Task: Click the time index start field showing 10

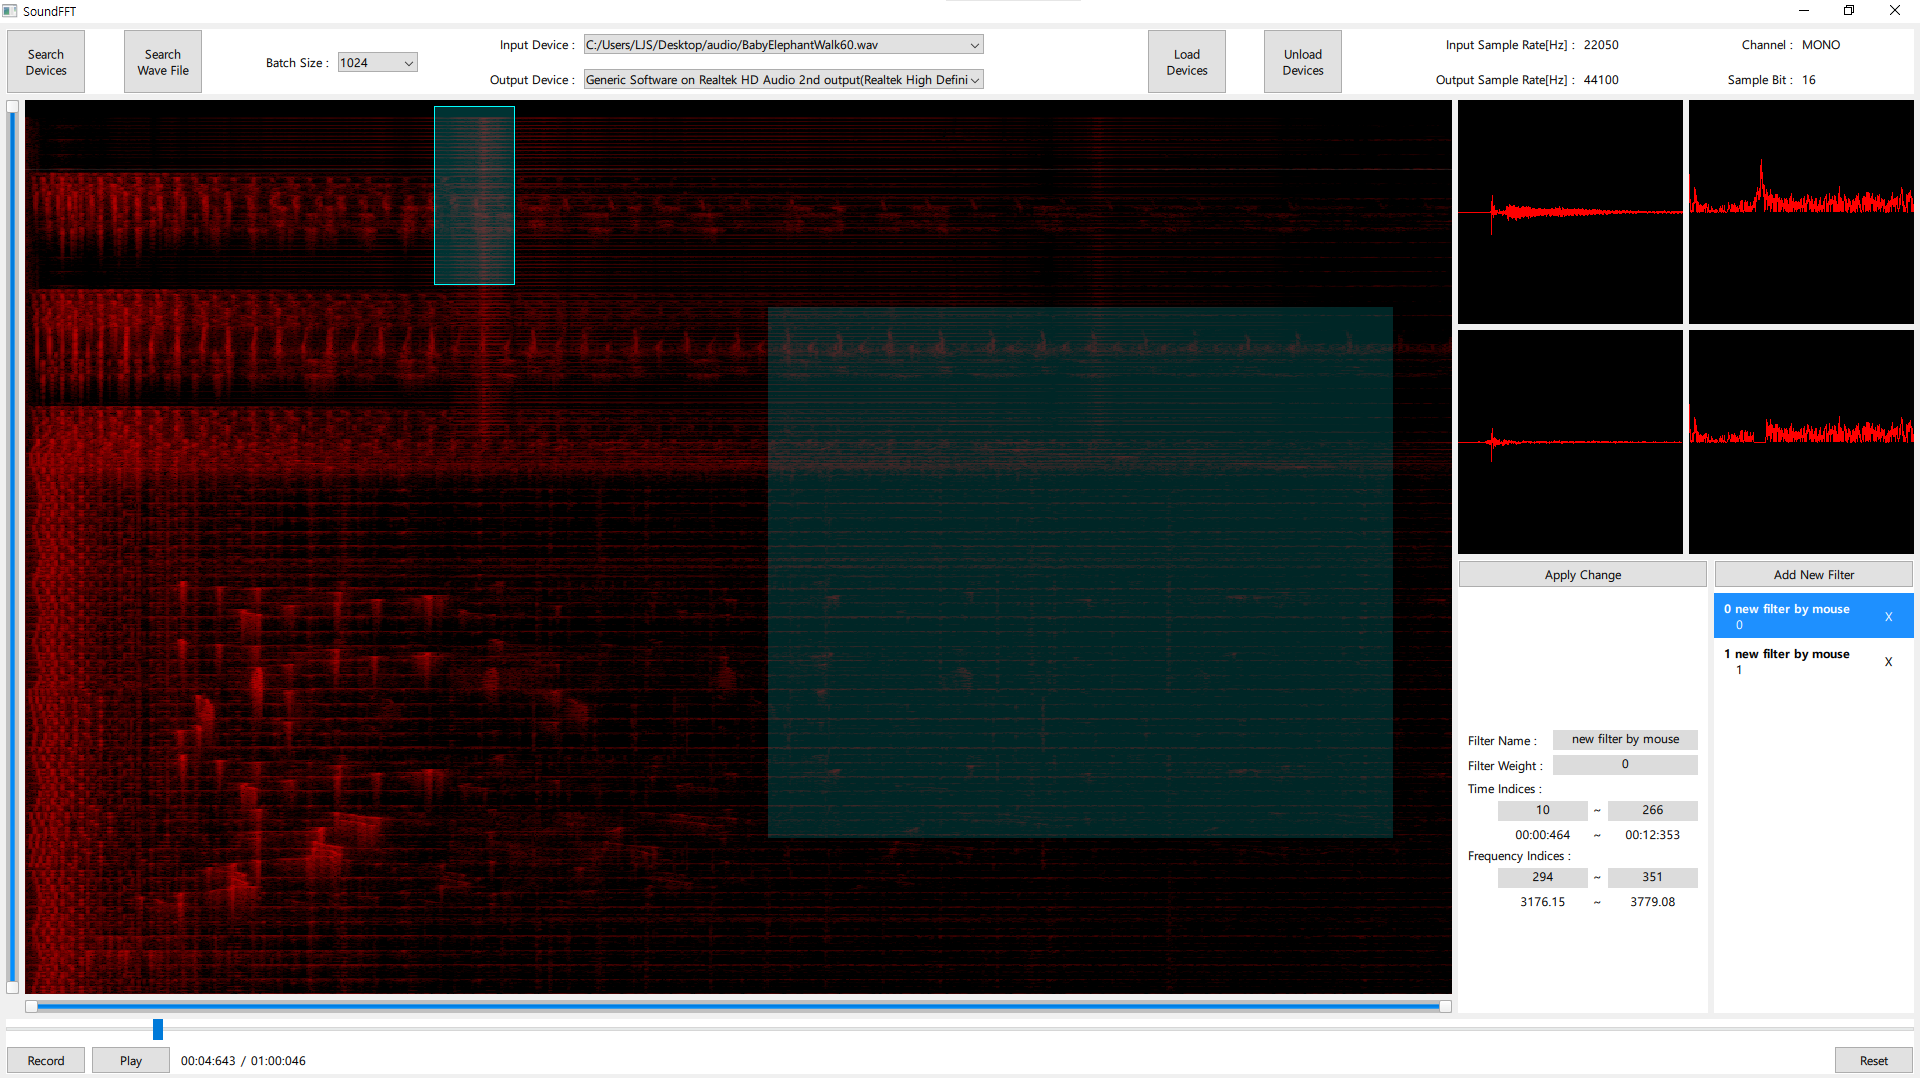Action: click(1543, 811)
